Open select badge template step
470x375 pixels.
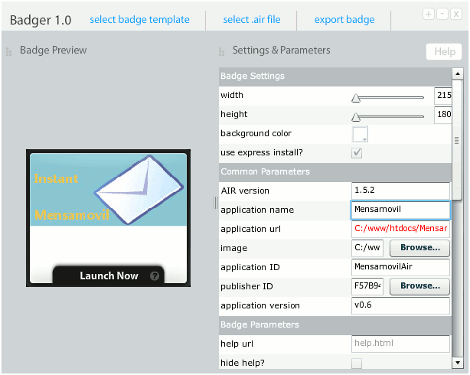coord(139,20)
